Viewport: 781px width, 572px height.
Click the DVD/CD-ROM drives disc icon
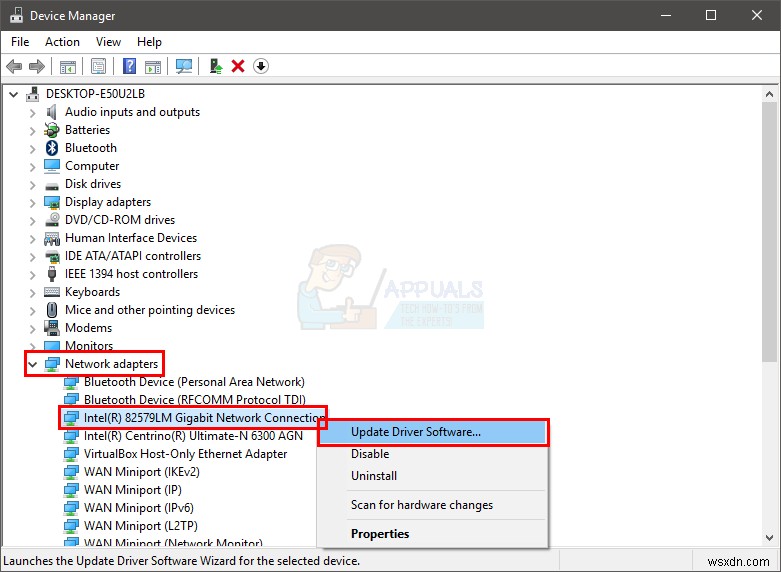coord(52,220)
